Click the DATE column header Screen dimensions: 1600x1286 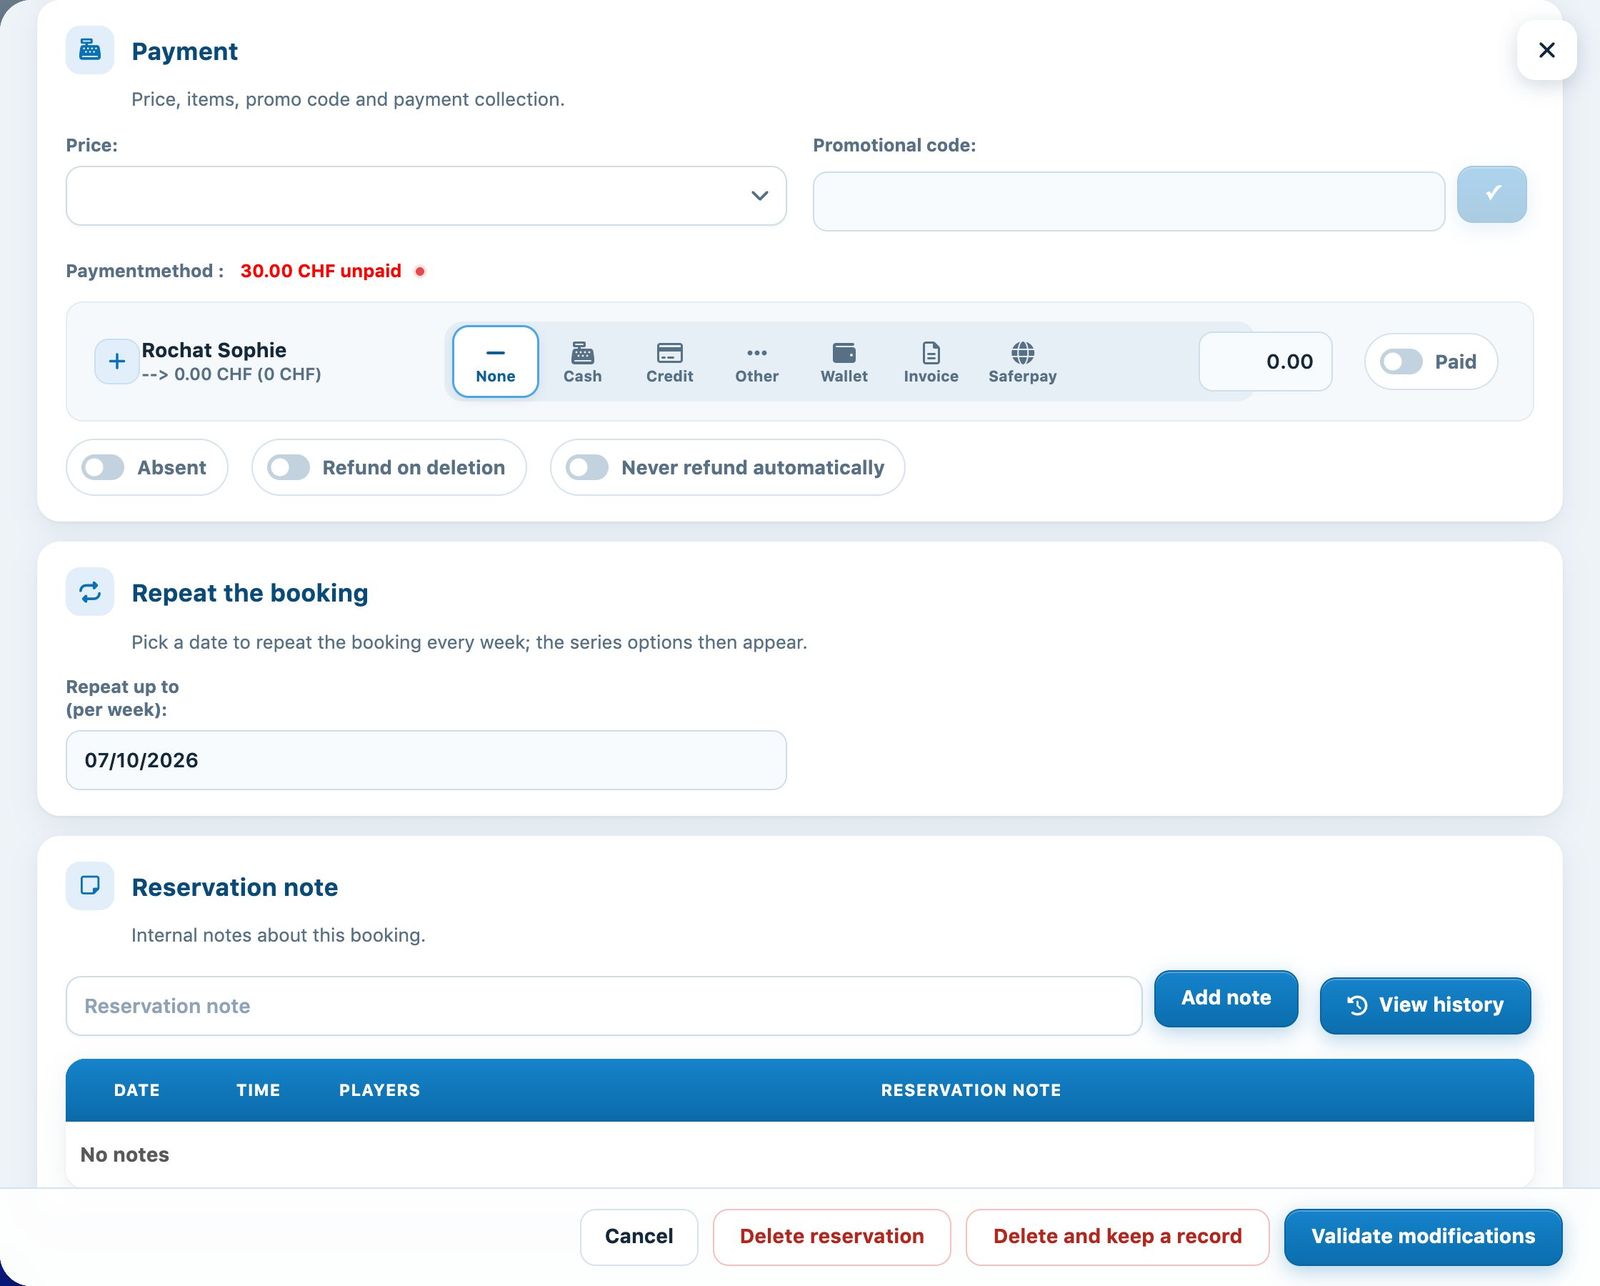[137, 1090]
